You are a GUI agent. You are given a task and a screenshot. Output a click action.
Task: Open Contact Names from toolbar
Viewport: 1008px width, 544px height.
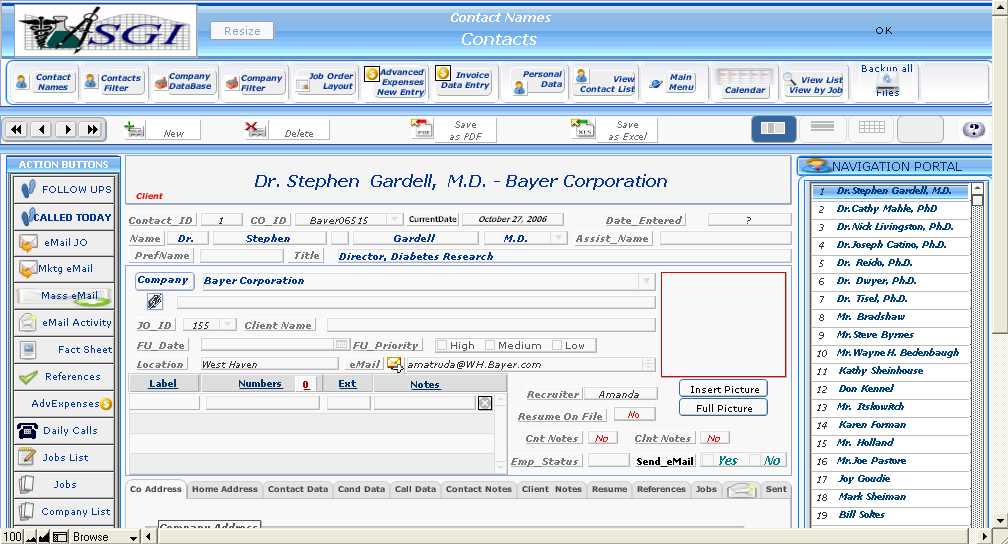pyautogui.click(x=44, y=82)
